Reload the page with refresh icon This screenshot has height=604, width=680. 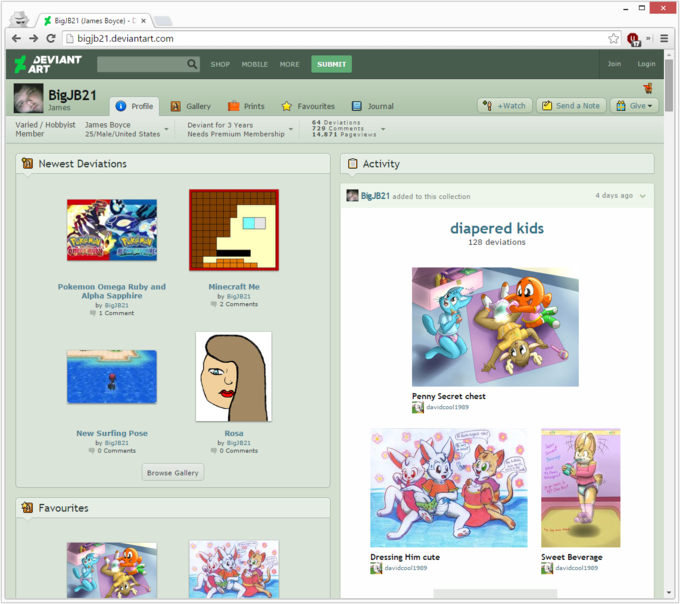click(51, 39)
